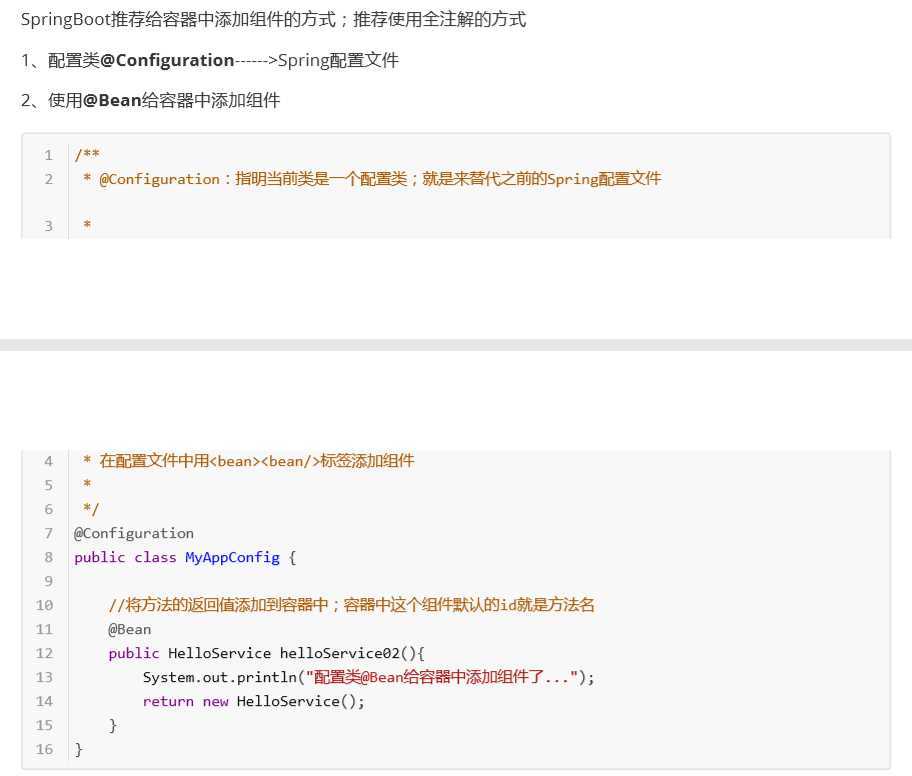912x776 pixels.
Task: Click the line '1、配置类@Configuration------>Spring配置文件'
Action: point(210,60)
